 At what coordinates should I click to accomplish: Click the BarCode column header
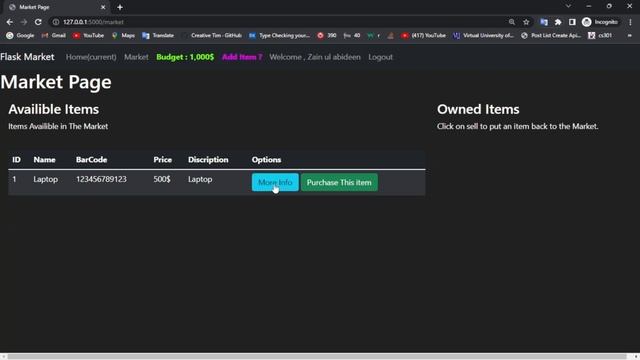tap(91, 160)
